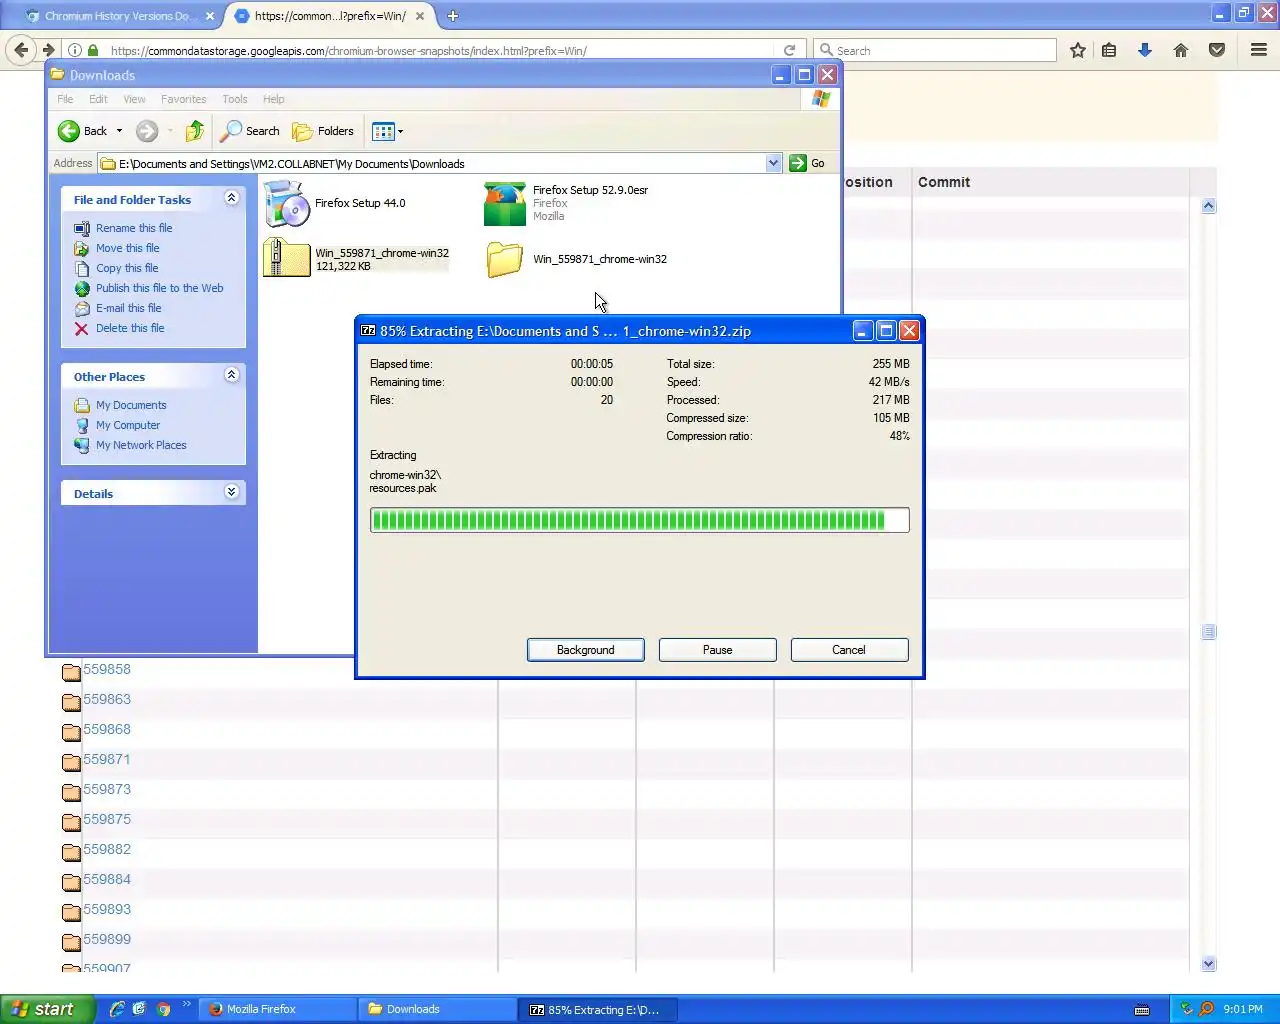Click Delete this file link
This screenshot has height=1024, width=1280.
click(x=130, y=328)
